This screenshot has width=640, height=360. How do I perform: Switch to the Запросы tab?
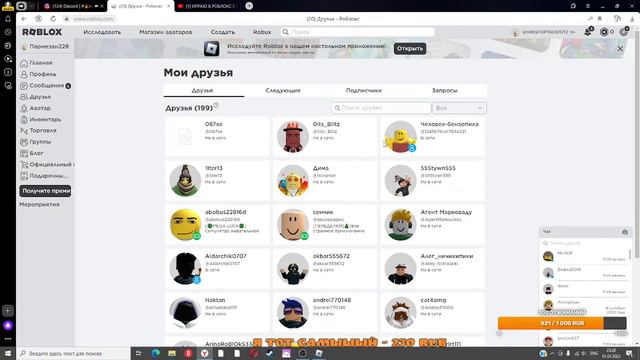click(x=444, y=90)
